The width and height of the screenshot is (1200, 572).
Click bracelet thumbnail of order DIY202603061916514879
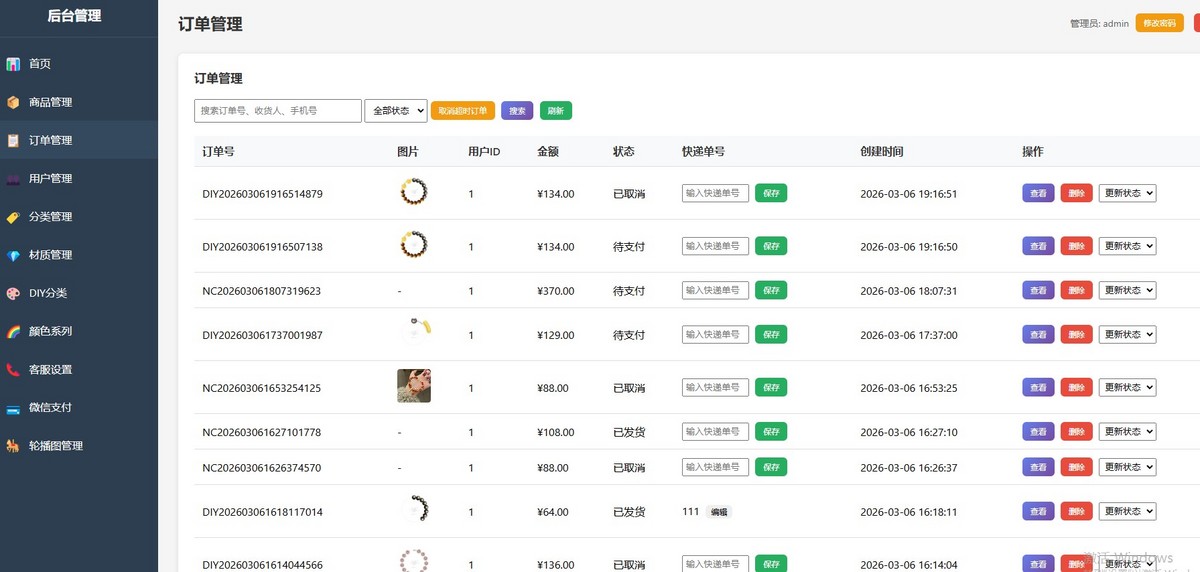tap(413, 192)
